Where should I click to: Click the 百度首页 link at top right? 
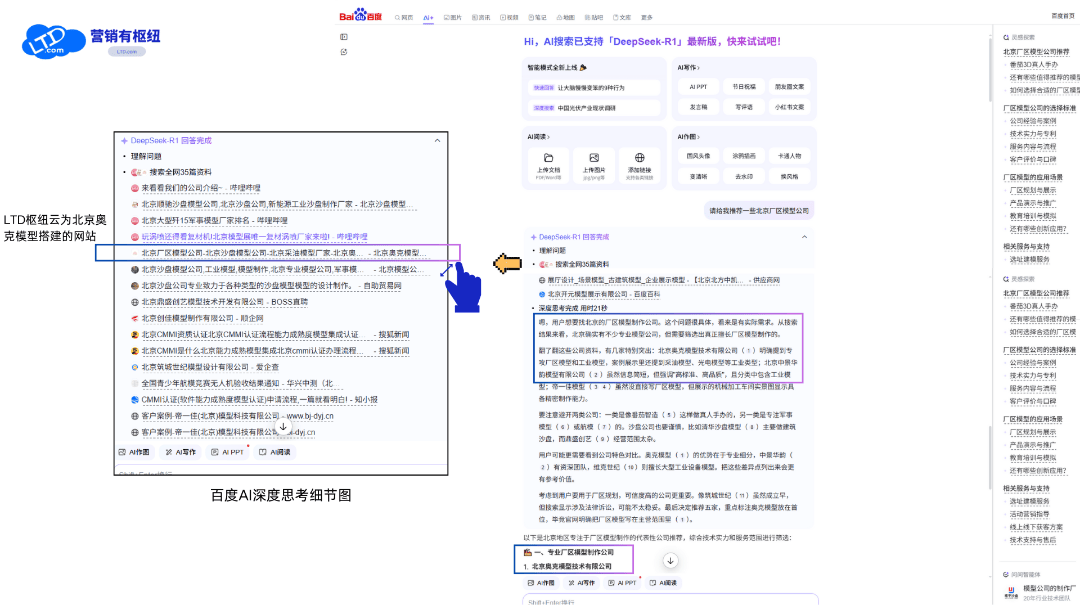(1064, 16)
